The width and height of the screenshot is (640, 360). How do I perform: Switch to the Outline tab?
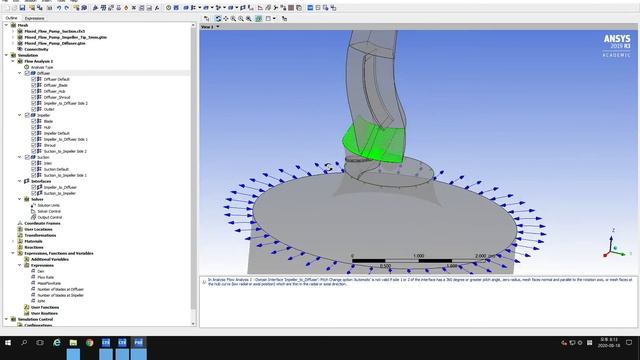coord(11,18)
